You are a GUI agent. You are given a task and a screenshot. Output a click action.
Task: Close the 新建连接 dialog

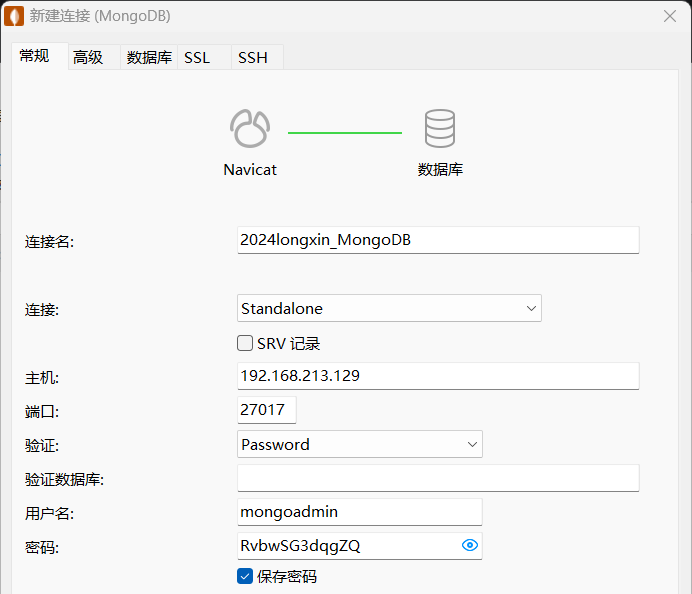[670, 16]
